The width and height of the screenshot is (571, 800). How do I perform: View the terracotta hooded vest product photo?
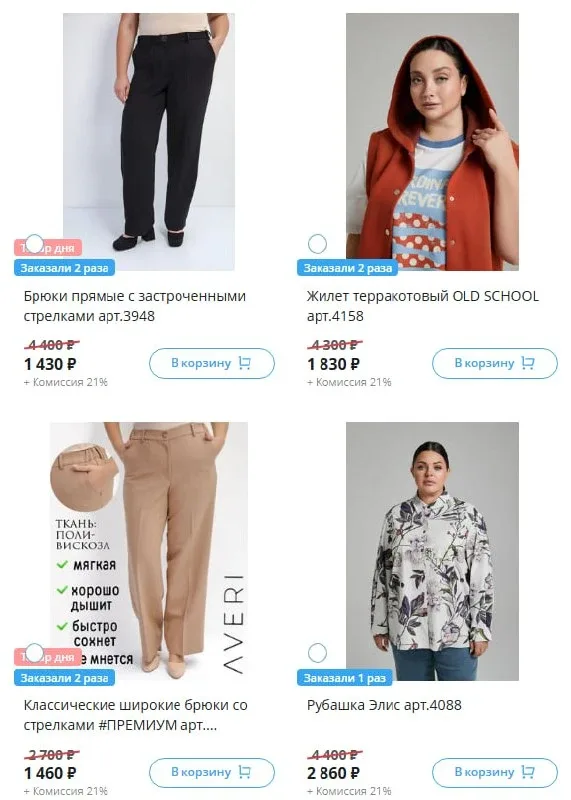432,142
